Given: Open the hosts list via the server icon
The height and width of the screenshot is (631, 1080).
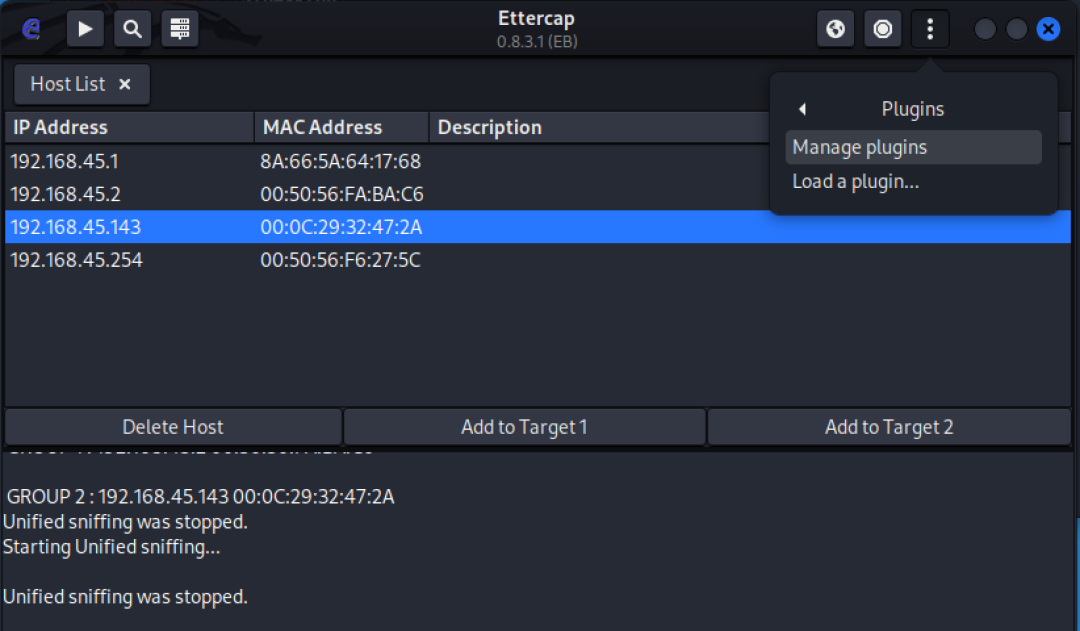Looking at the screenshot, I should [x=180, y=28].
